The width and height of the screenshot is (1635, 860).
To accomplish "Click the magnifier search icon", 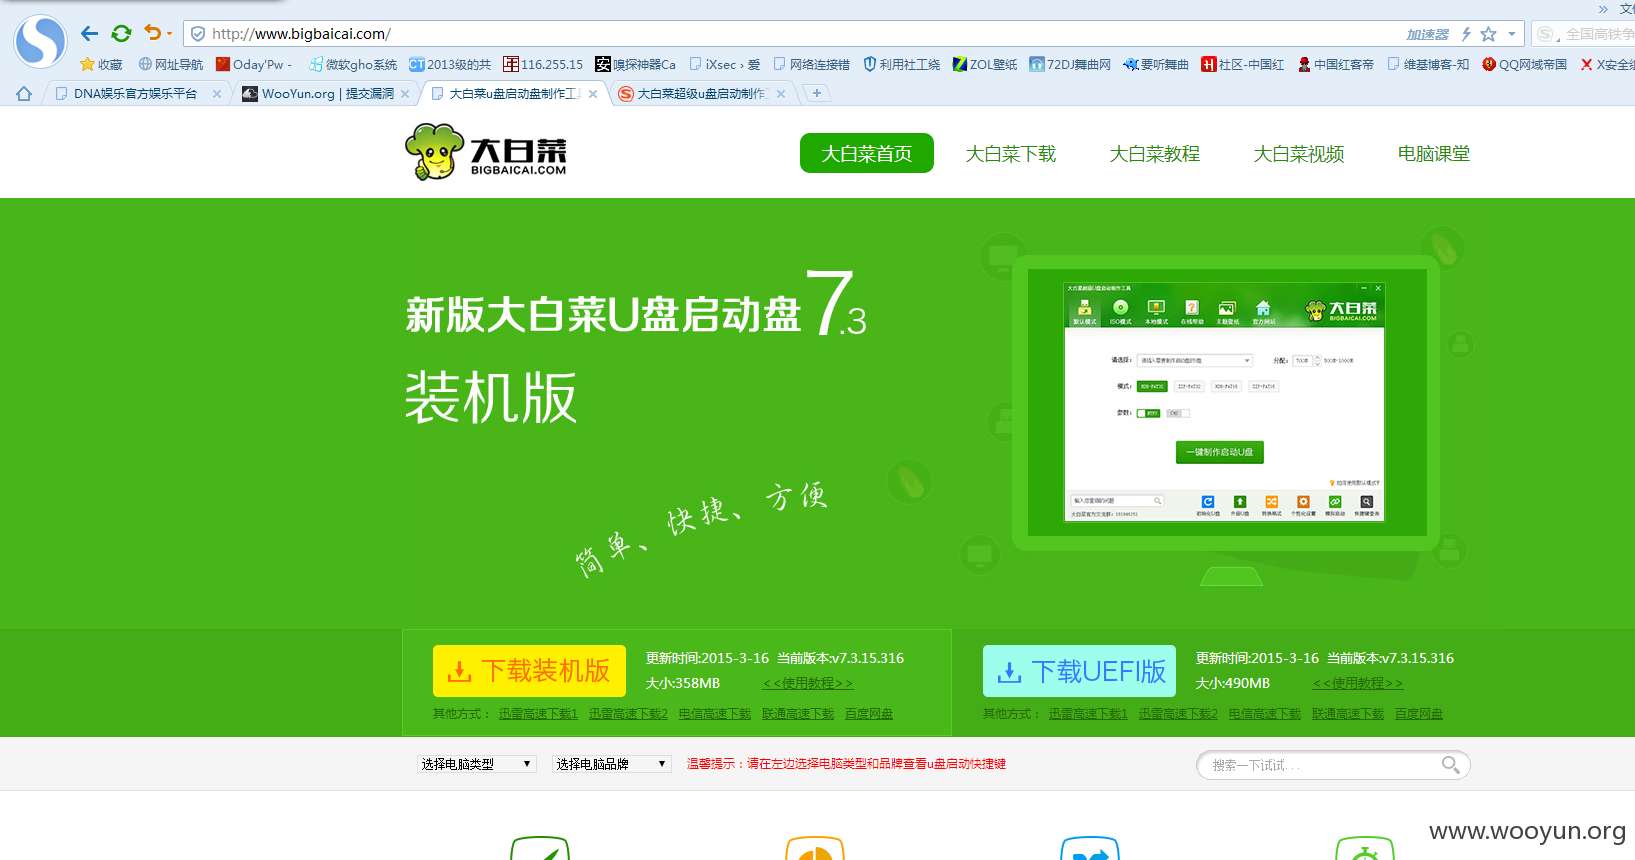I will 1450,765.
